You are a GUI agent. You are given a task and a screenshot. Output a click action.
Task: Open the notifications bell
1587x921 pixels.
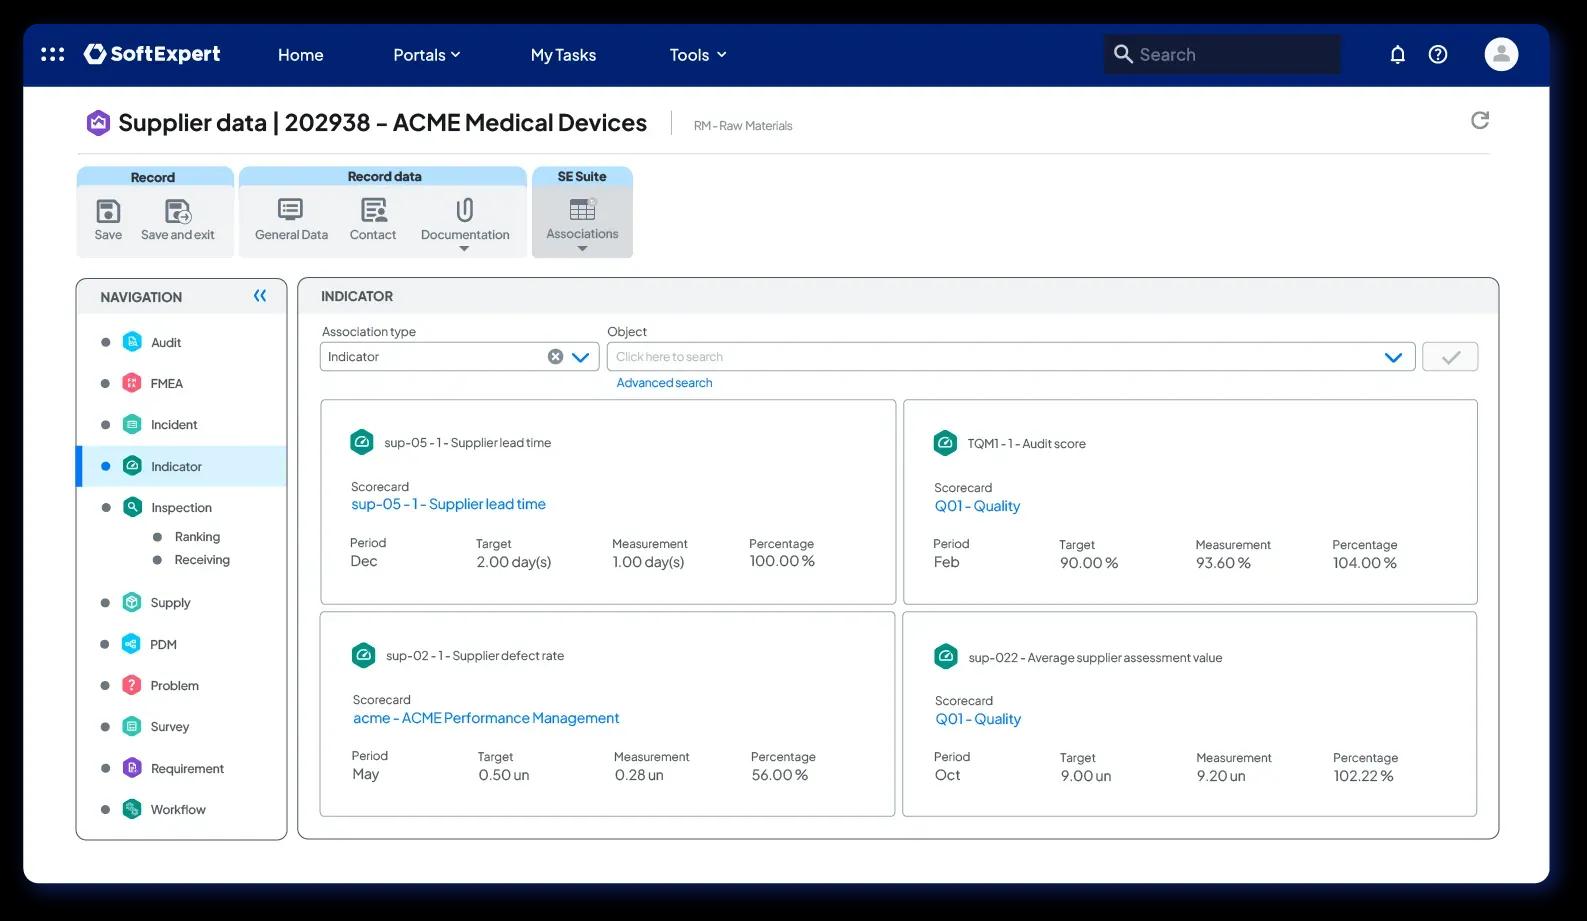click(1398, 54)
